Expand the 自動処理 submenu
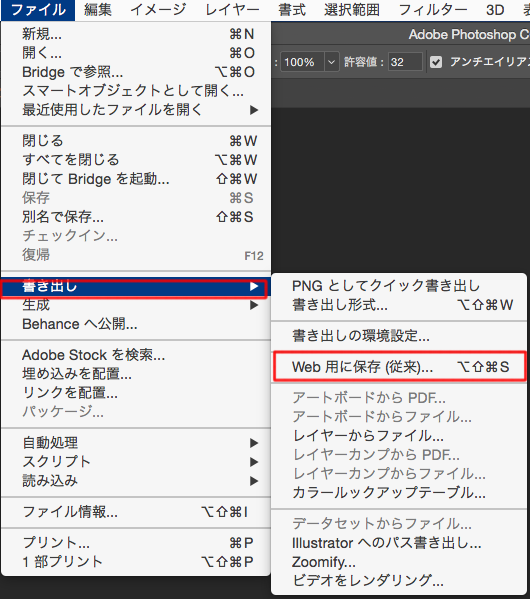 click(x=136, y=443)
